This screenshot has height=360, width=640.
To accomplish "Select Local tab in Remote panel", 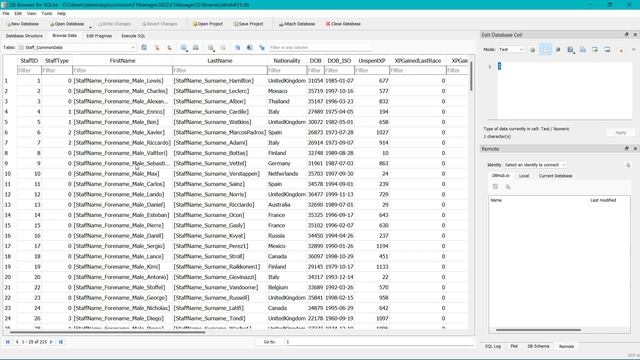I will click(524, 176).
